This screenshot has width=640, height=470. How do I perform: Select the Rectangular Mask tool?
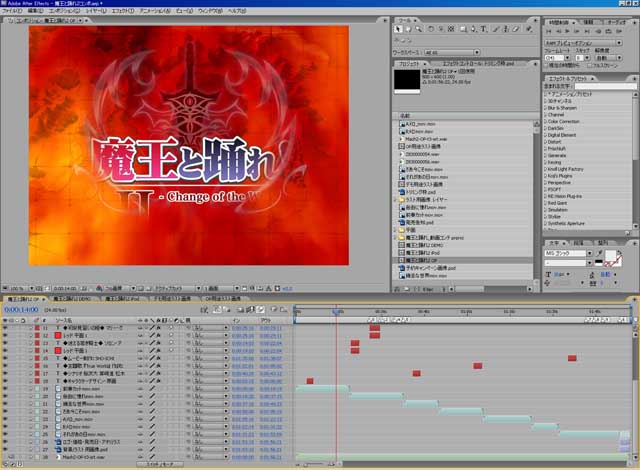point(463,29)
